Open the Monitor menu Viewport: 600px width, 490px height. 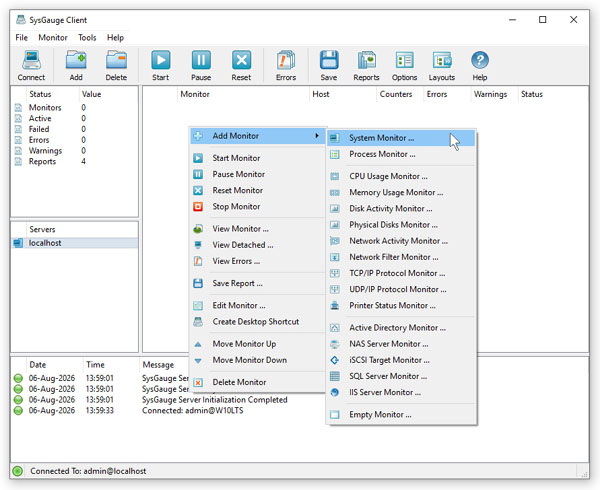click(53, 37)
